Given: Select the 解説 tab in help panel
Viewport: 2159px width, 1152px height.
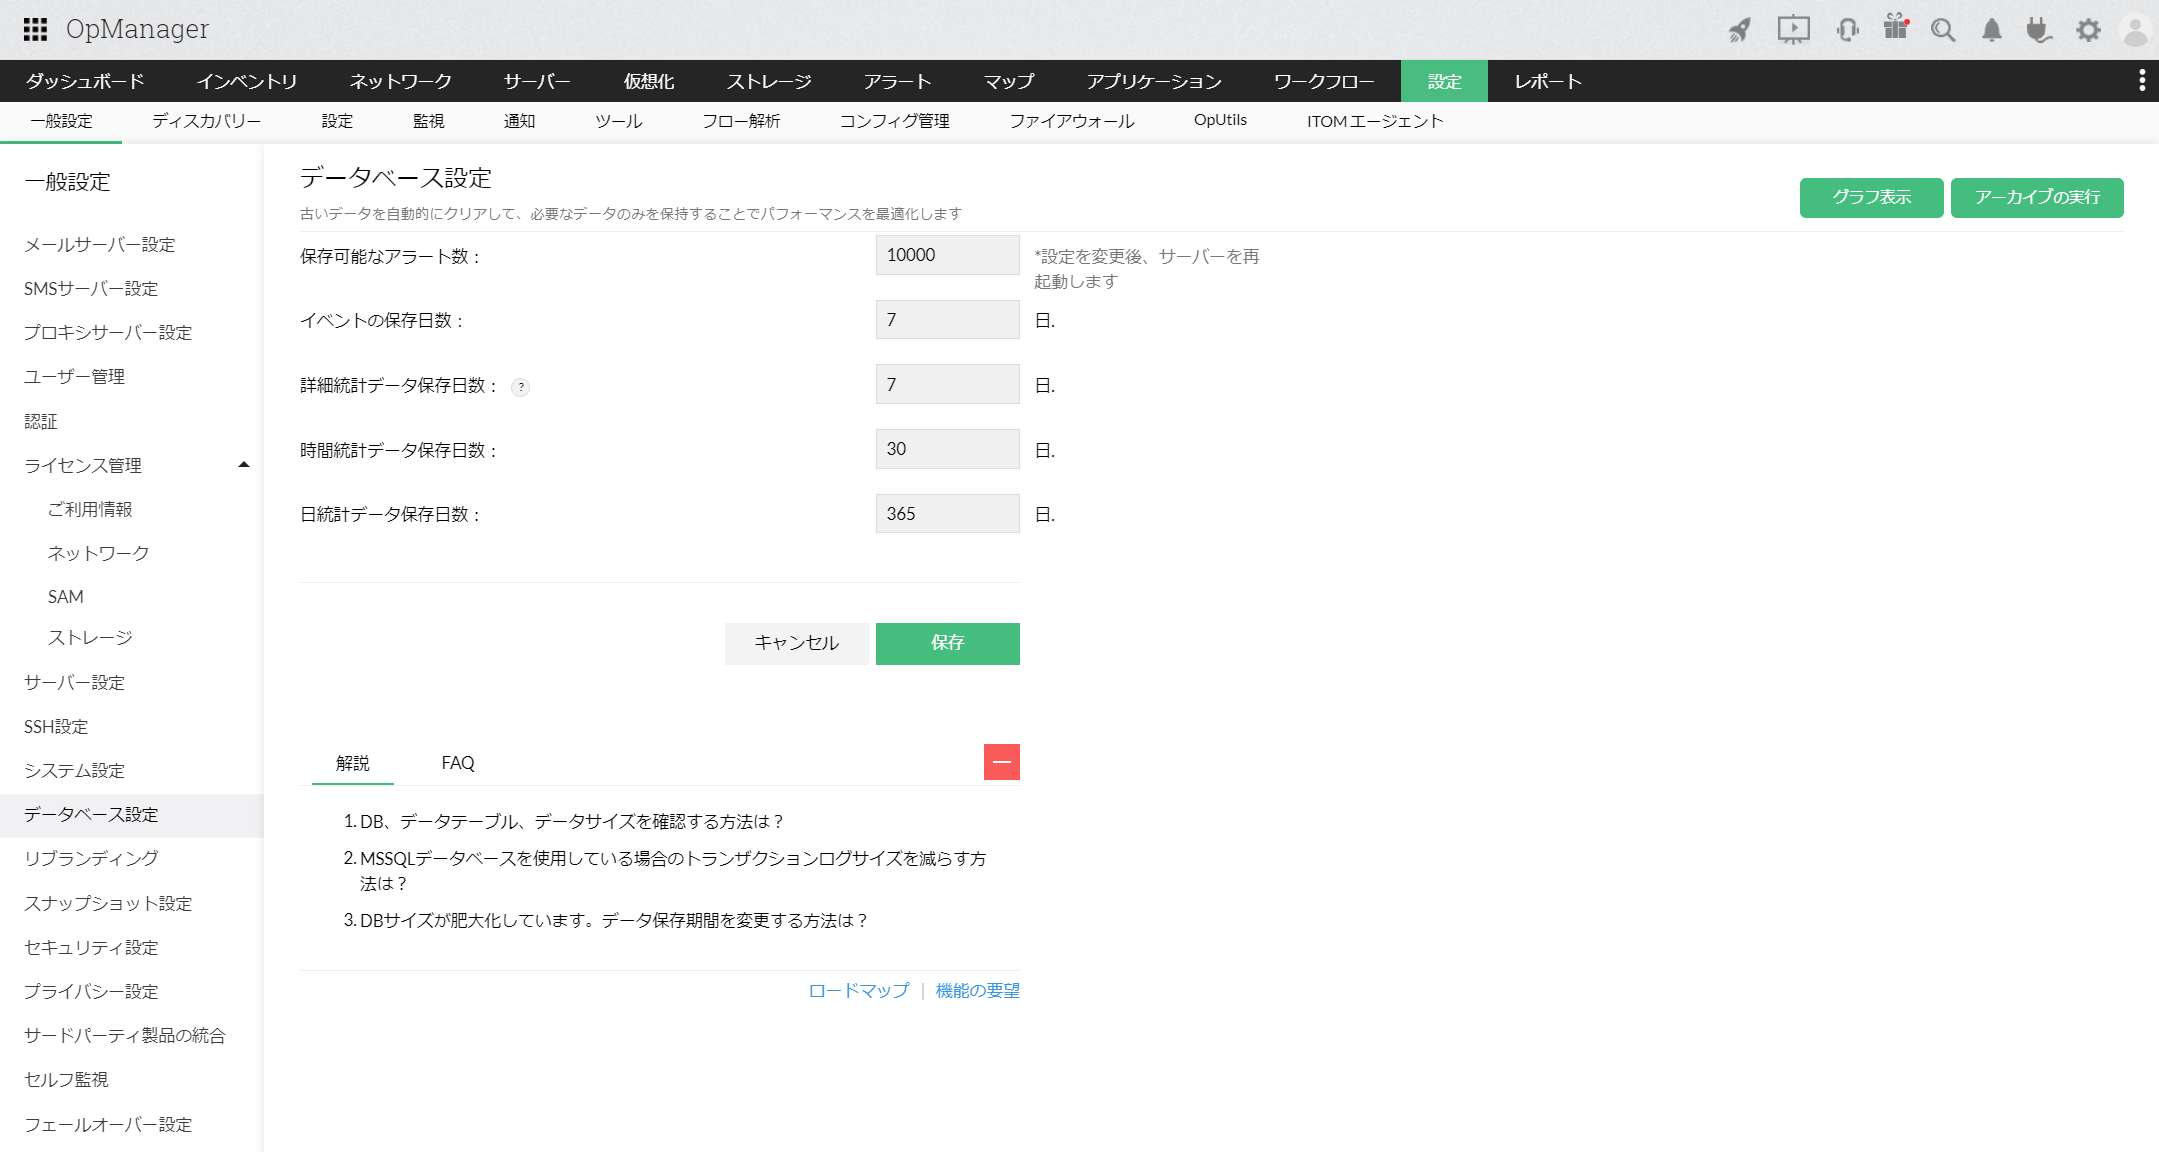Looking at the screenshot, I should (x=352, y=763).
